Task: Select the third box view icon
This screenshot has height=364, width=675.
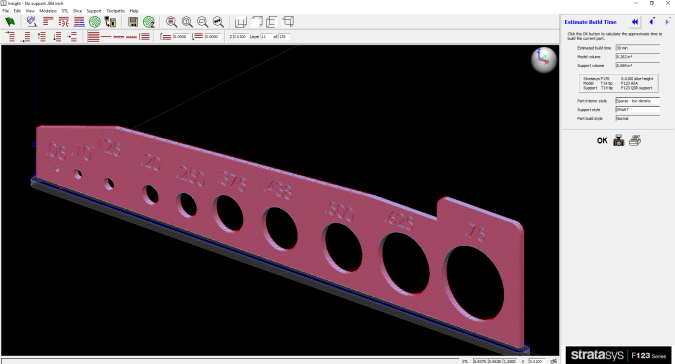Action: 272,22
